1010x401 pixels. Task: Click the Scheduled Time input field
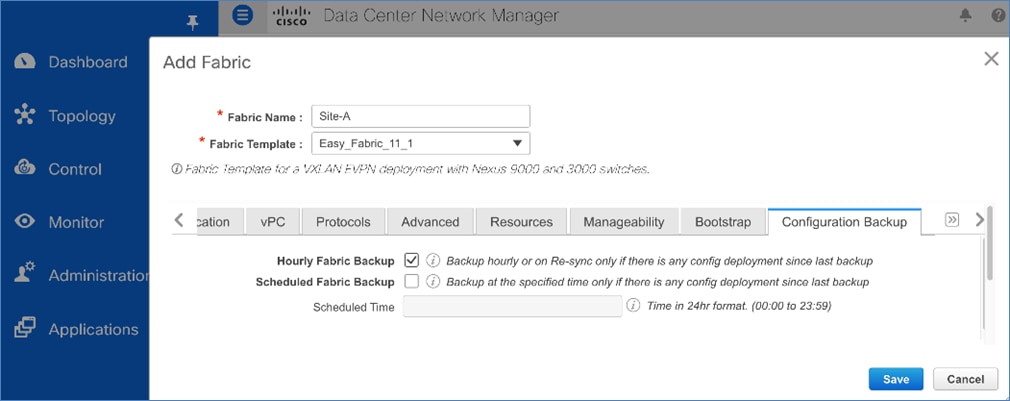pyautogui.click(x=513, y=306)
